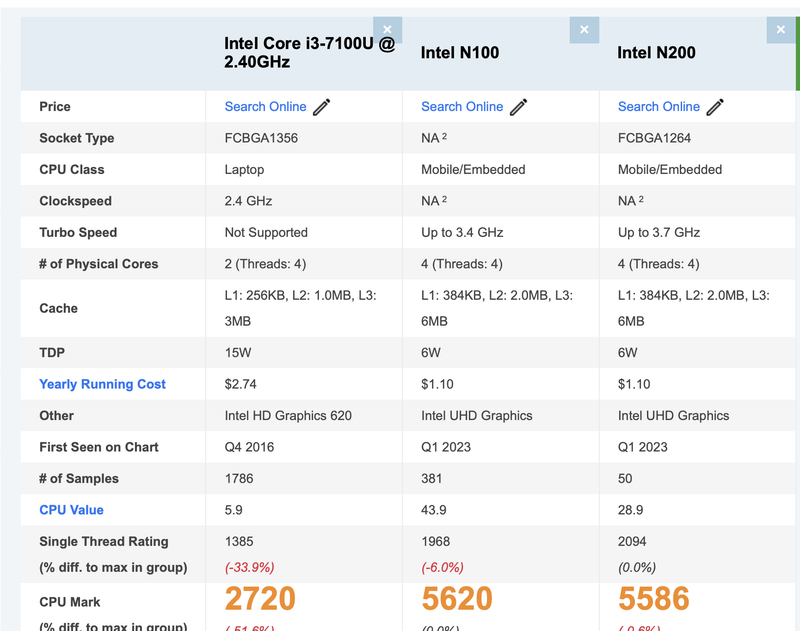This screenshot has width=800, height=631.
Task: Click the 5620 CPU Mark score
Action: [457, 599]
